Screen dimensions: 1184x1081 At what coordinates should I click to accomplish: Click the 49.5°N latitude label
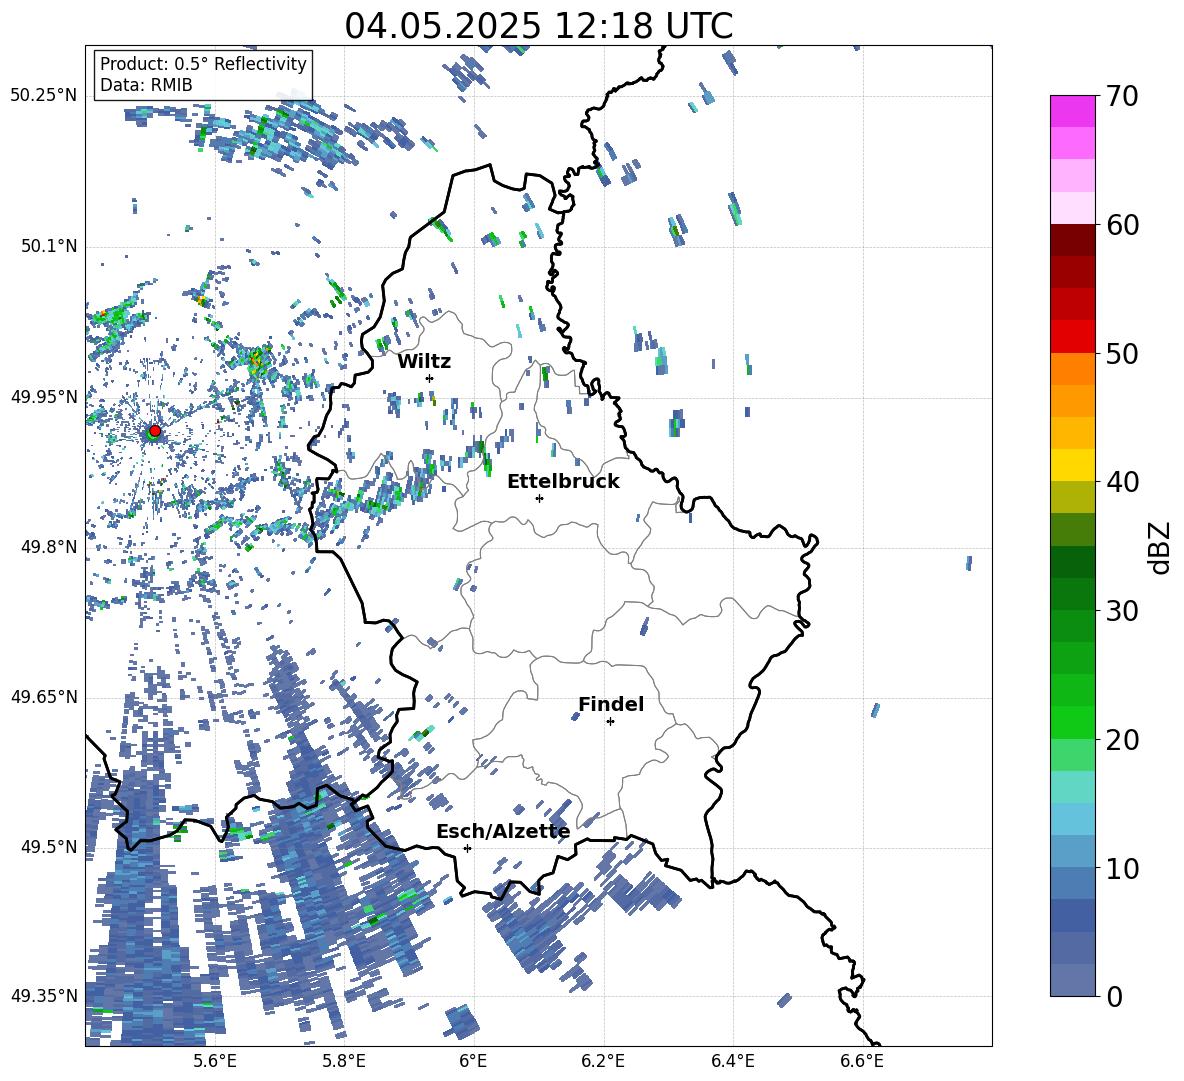pos(49,847)
